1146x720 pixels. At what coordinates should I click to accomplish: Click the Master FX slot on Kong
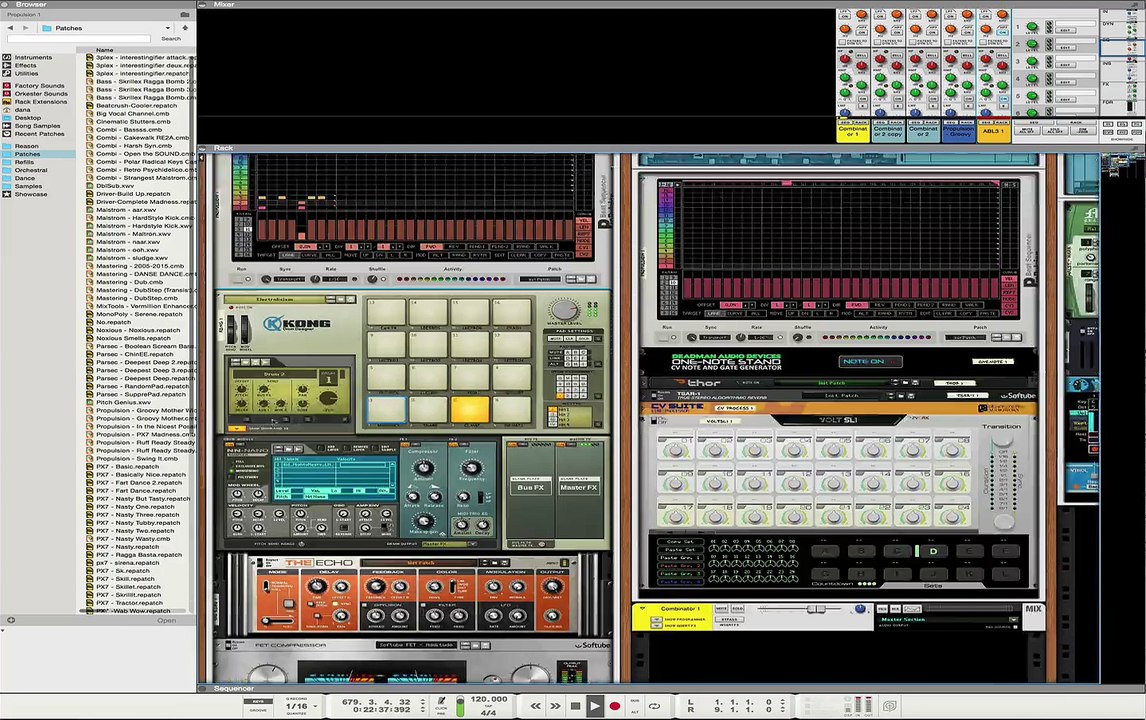(578, 487)
